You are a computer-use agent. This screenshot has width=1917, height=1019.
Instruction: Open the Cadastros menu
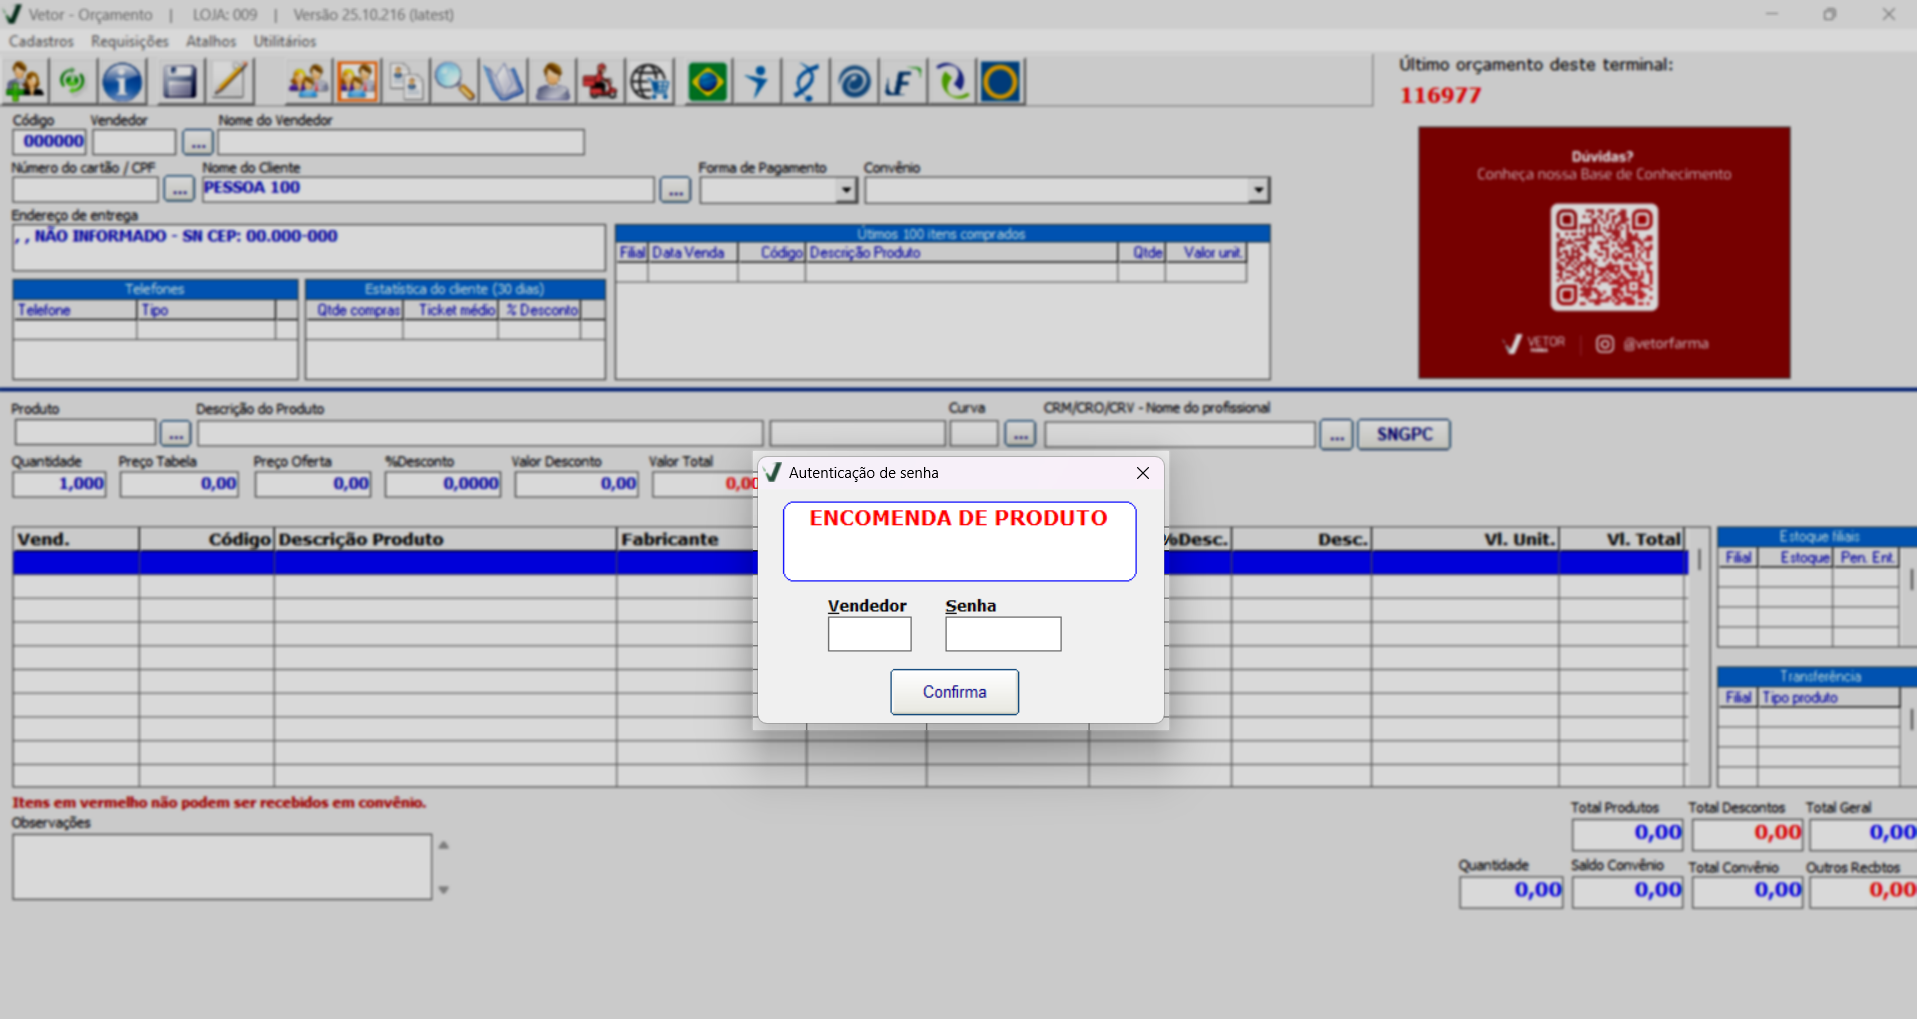point(41,41)
